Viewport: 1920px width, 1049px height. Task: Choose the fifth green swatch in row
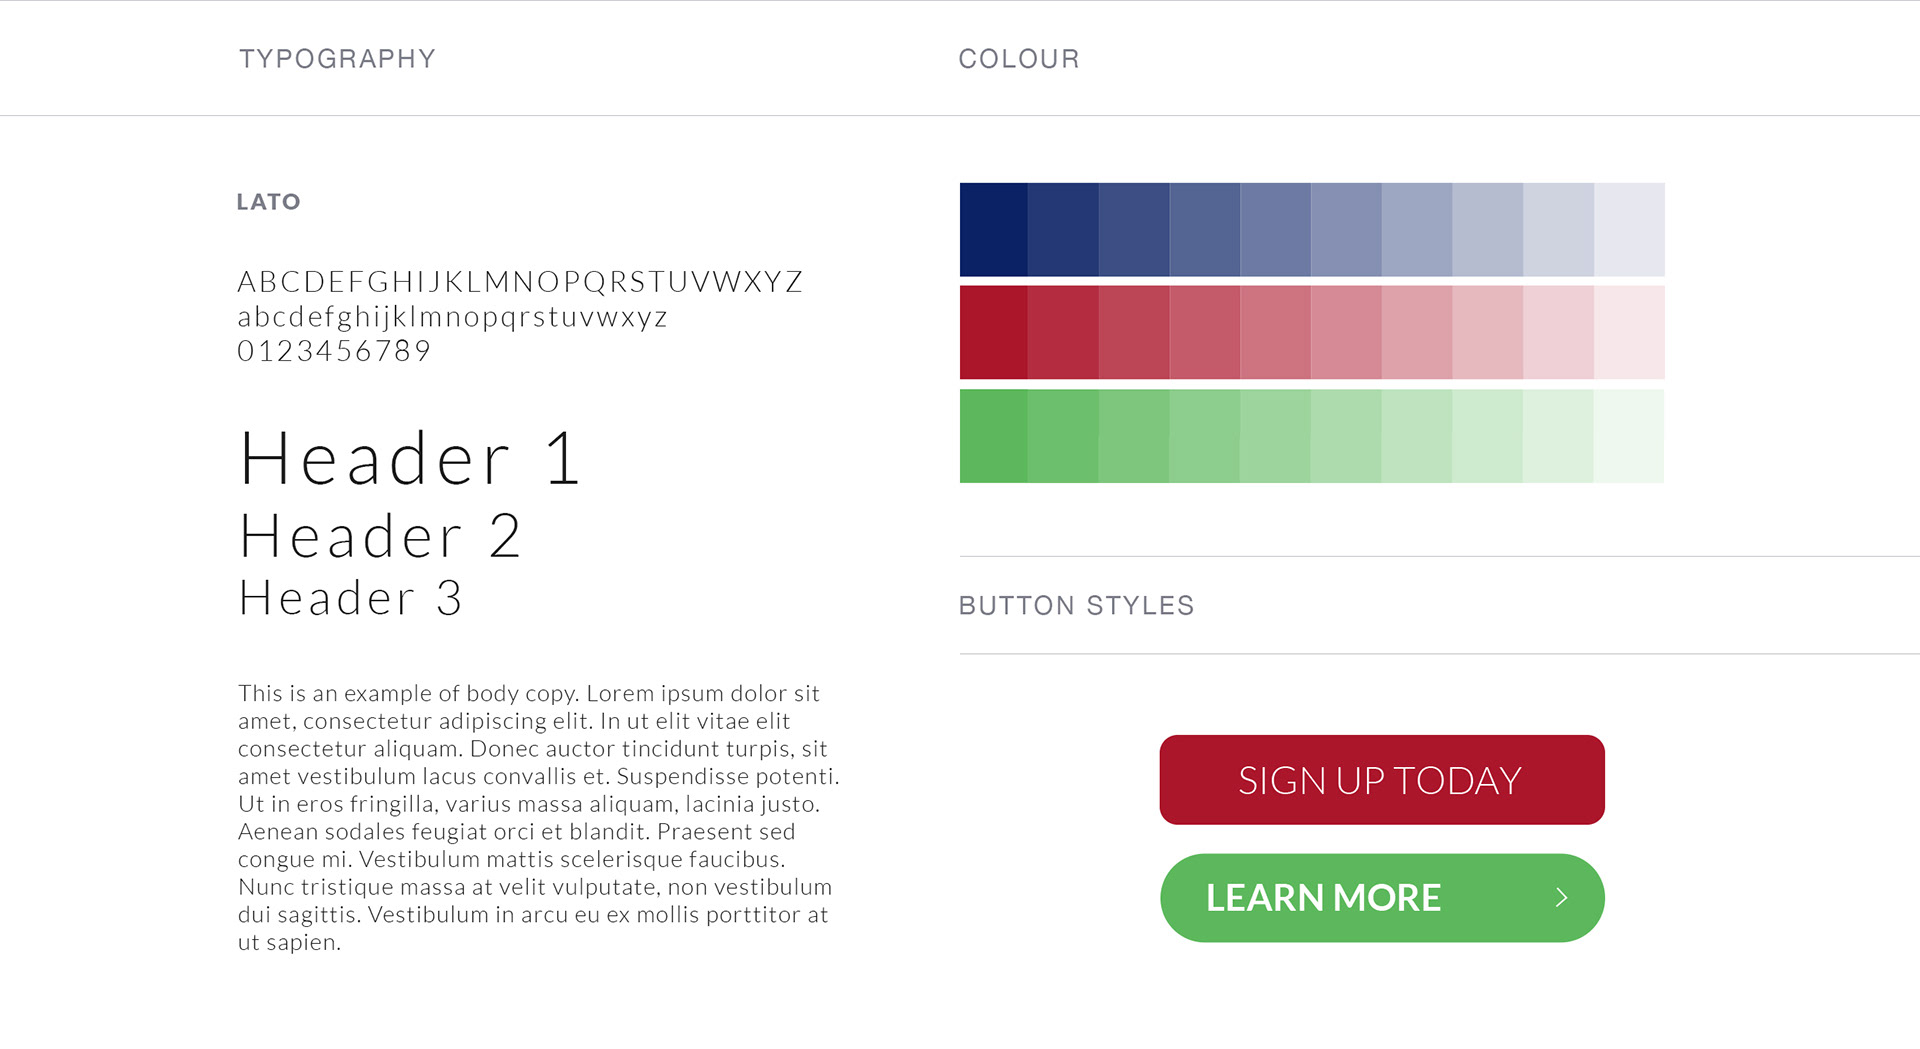[1275, 436]
